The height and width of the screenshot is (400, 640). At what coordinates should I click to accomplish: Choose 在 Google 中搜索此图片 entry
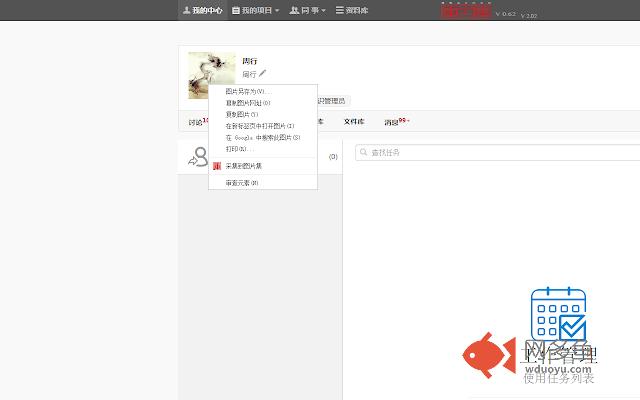pos(263,138)
